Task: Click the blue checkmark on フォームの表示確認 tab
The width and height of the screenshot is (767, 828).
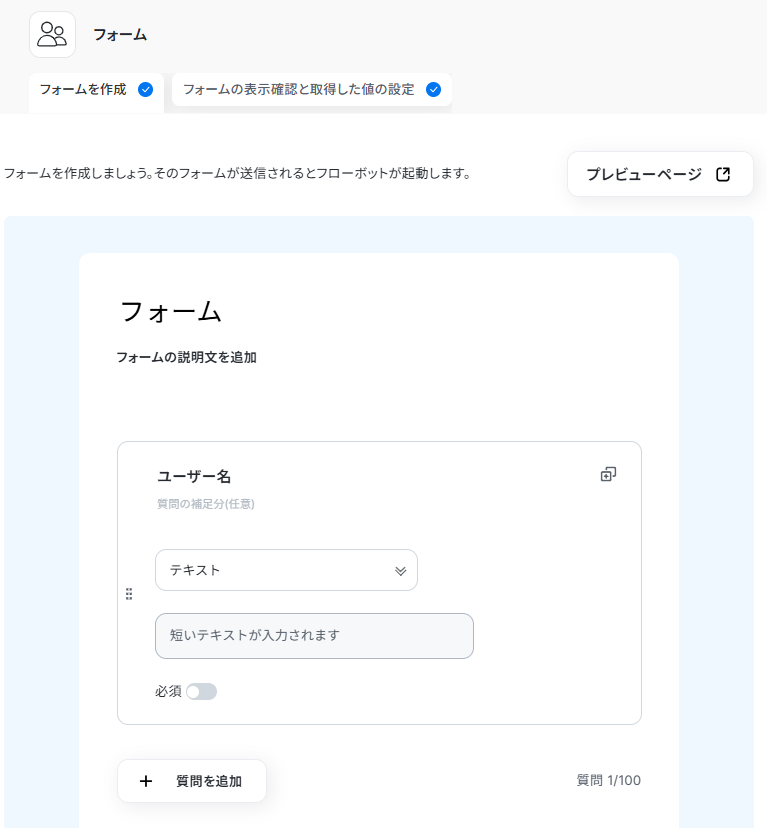Action: click(x=433, y=90)
